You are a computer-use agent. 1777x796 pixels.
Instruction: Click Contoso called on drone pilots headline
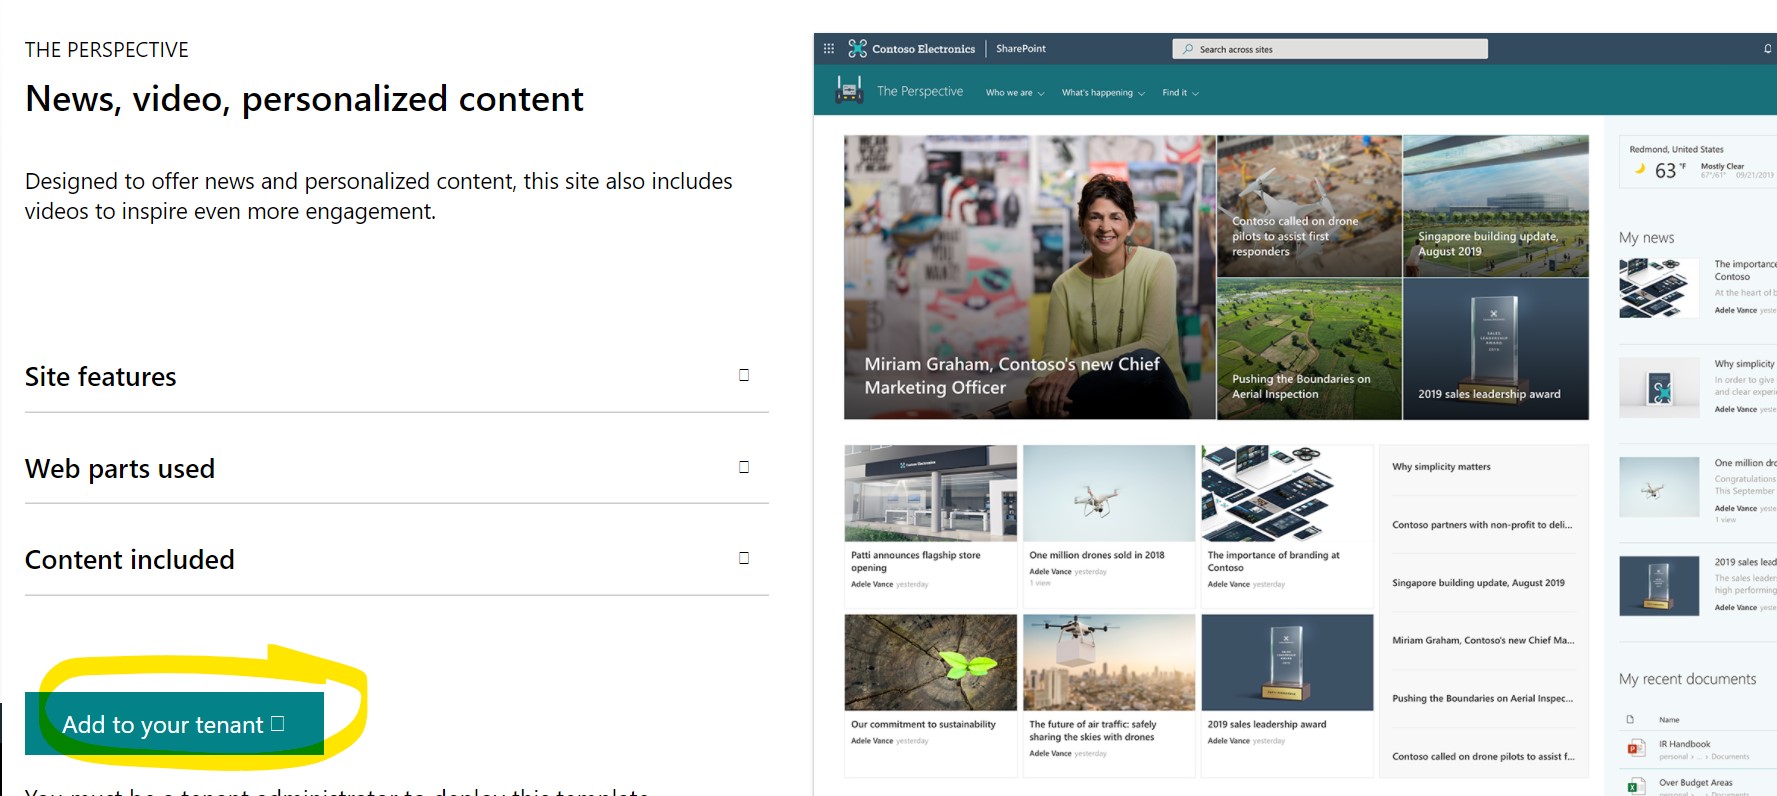pos(1483,757)
